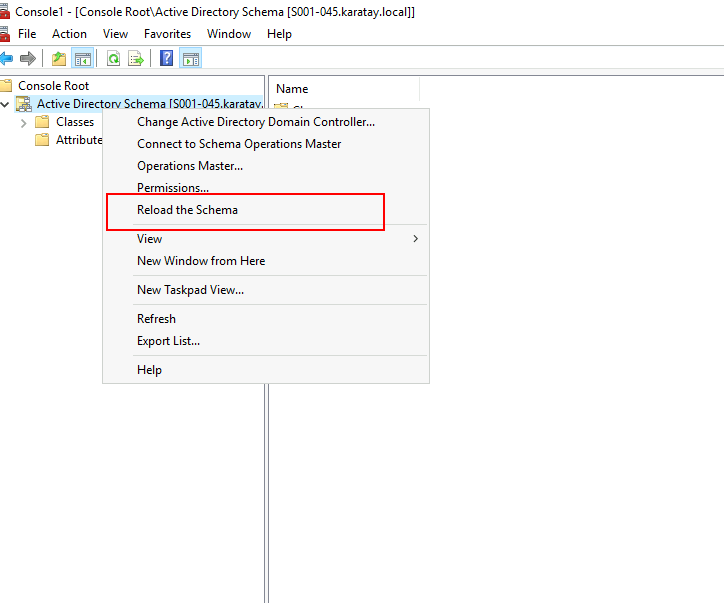
Task: Click the Export List toolbar icon
Action: [136, 59]
